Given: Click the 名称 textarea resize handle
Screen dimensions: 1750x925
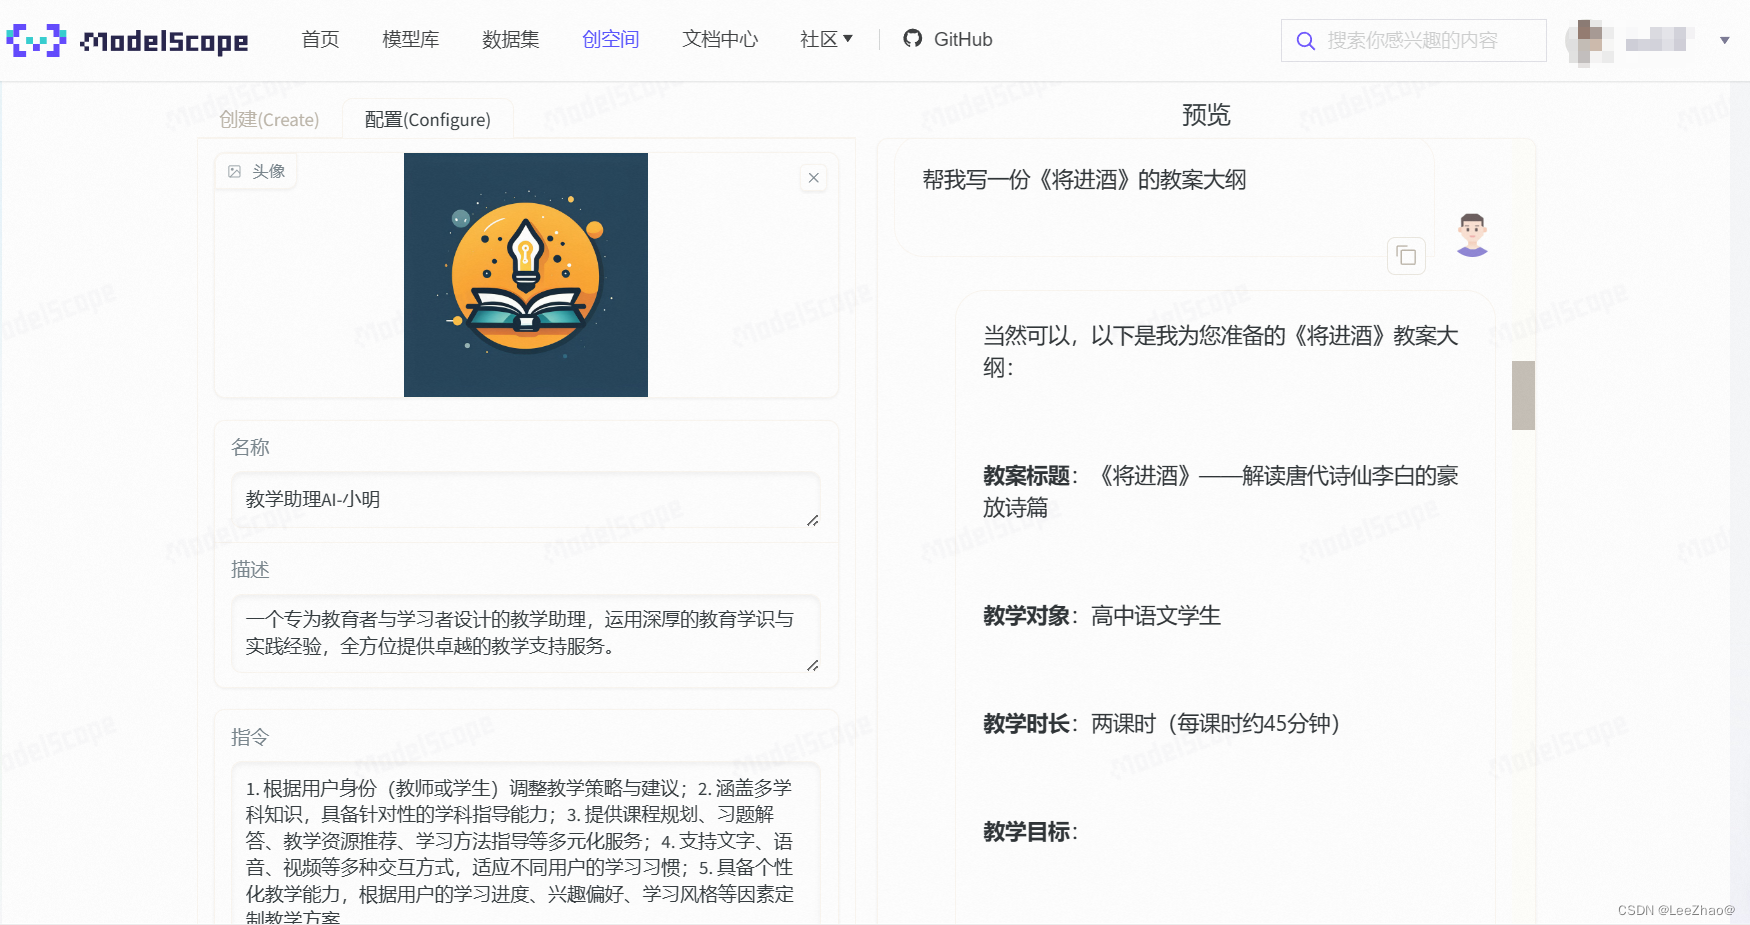Looking at the screenshot, I should 813,520.
